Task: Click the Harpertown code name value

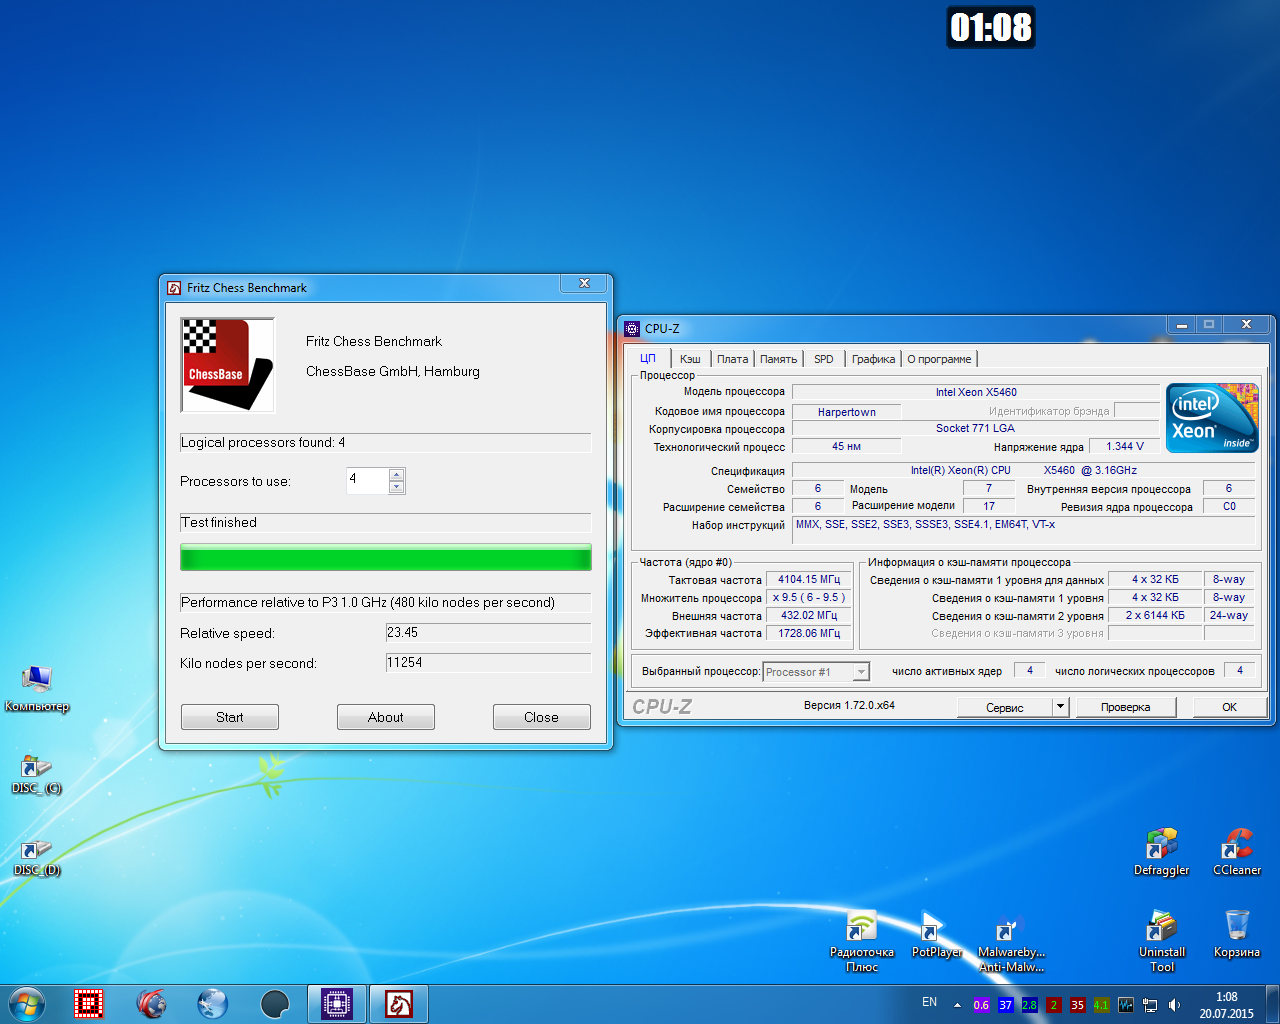Action: (x=846, y=412)
